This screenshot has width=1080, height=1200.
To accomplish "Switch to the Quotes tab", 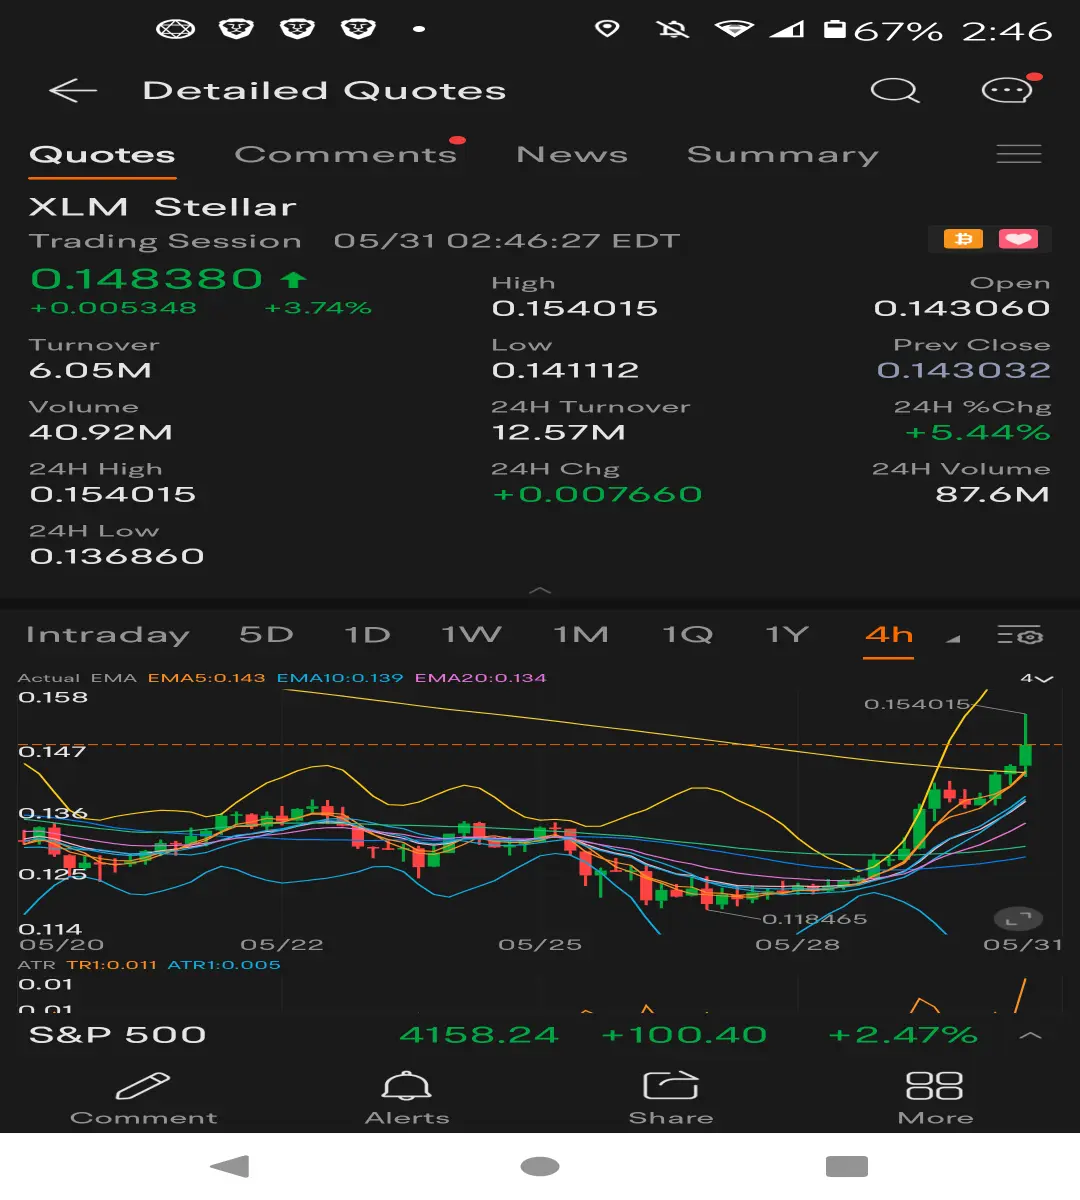I will pyautogui.click(x=102, y=155).
